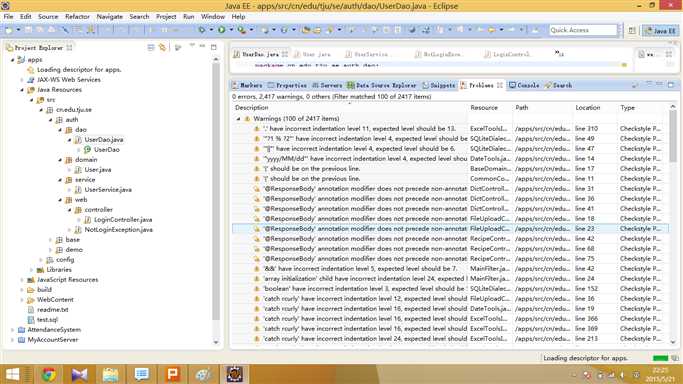Select LoginController.java in the project tree
Viewport: 683px width, 384px height.
point(123,220)
